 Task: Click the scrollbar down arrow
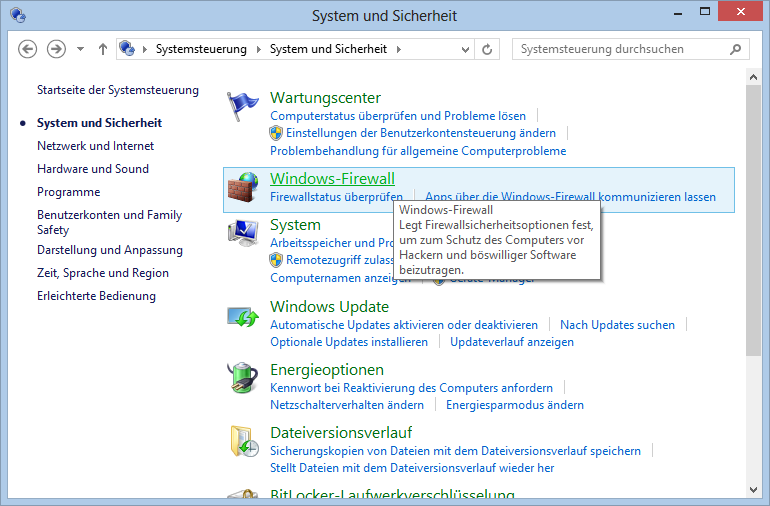[753, 489]
